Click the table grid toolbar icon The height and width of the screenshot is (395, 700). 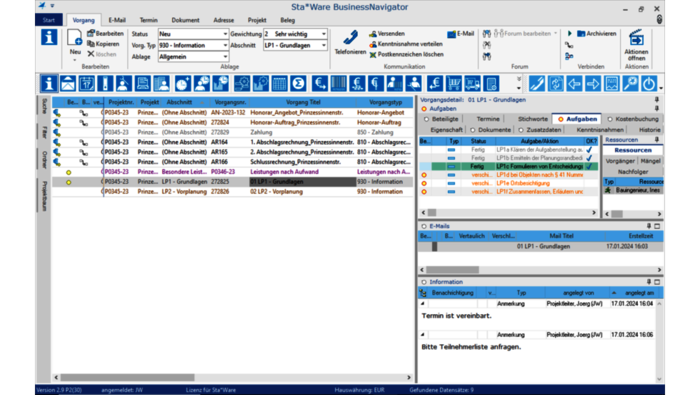point(279,83)
